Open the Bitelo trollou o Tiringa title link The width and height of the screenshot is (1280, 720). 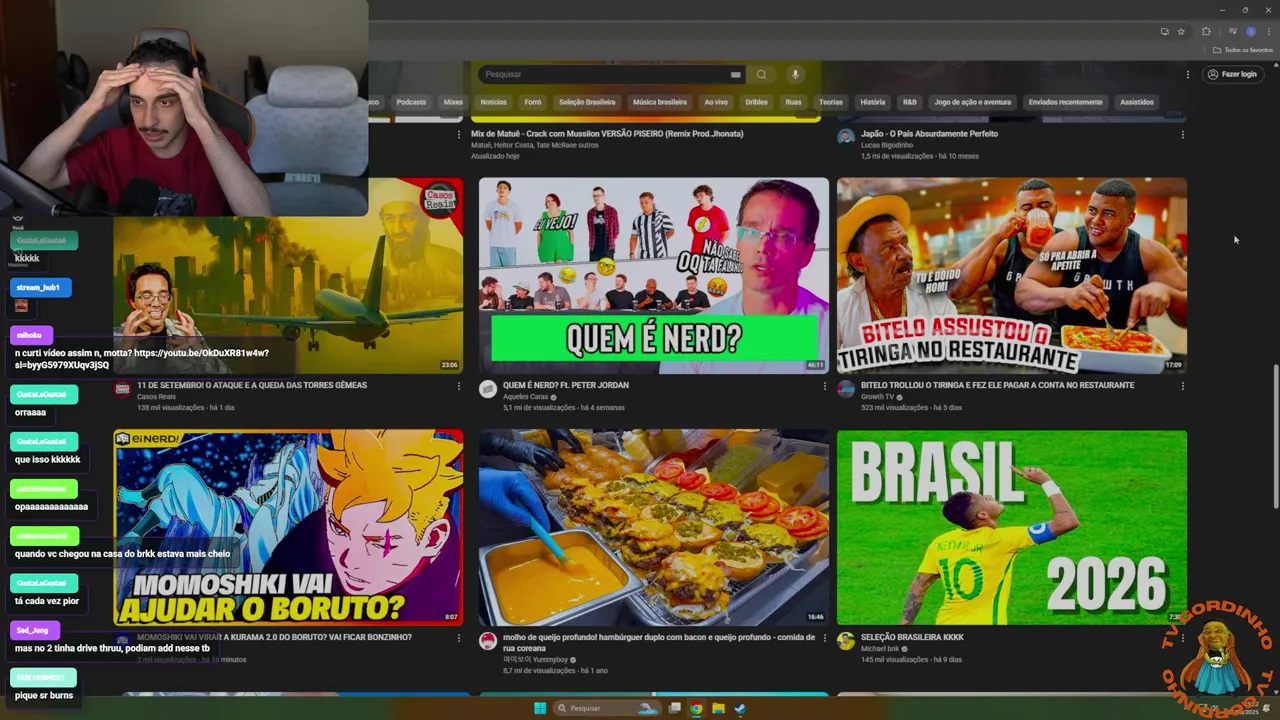click(x=997, y=385)
